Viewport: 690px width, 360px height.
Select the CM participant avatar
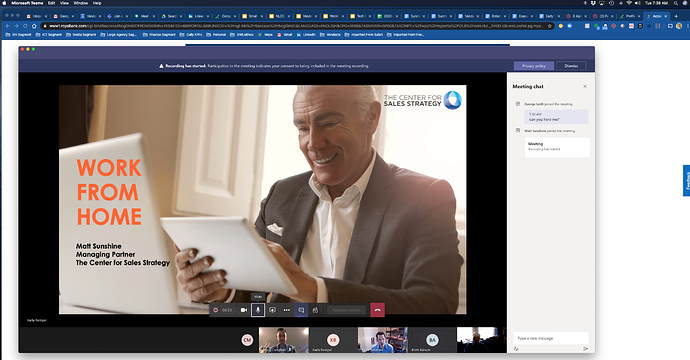[247, 340]
